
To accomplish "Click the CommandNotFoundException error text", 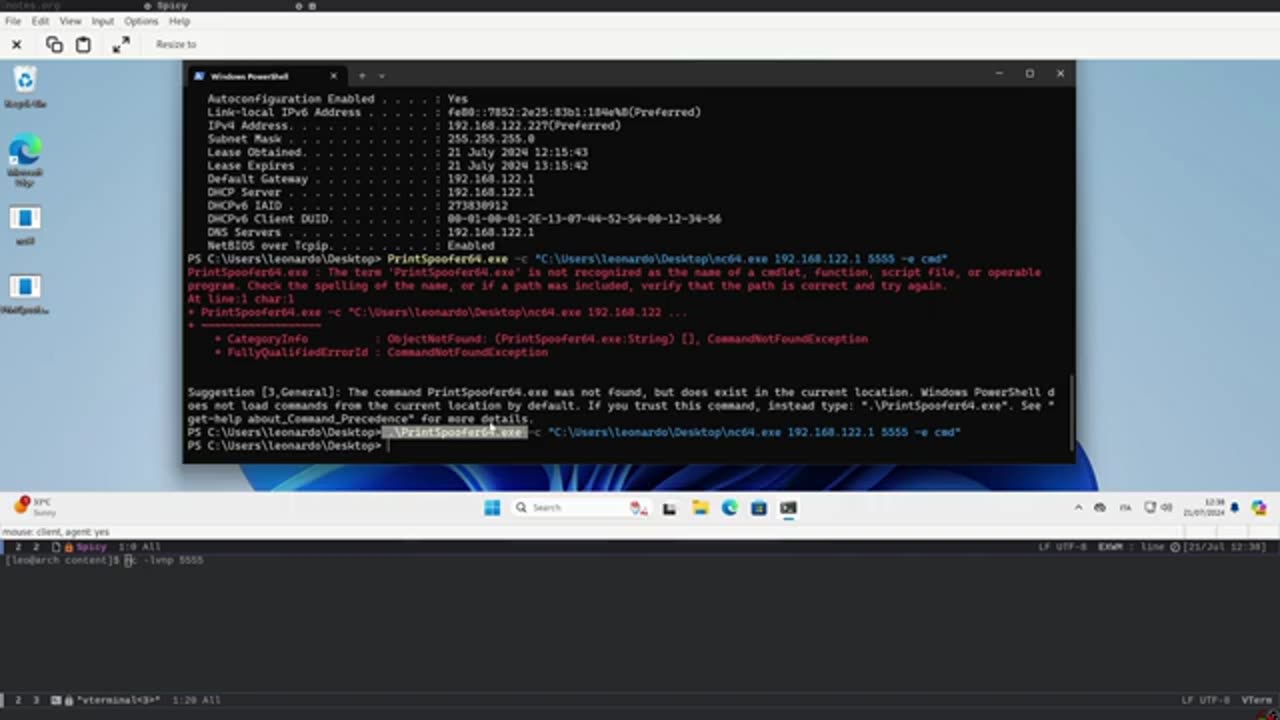I will click(467, 352).
